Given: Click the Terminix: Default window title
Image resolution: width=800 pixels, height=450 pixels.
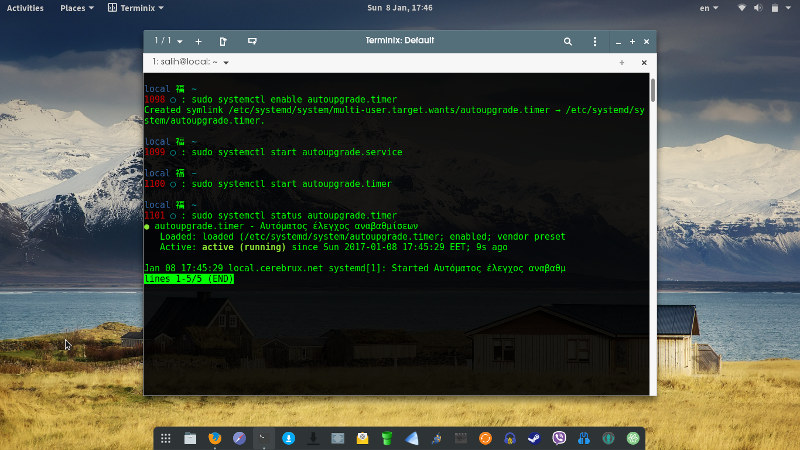Looking at the screenshot, I should [x=399, y=40].
